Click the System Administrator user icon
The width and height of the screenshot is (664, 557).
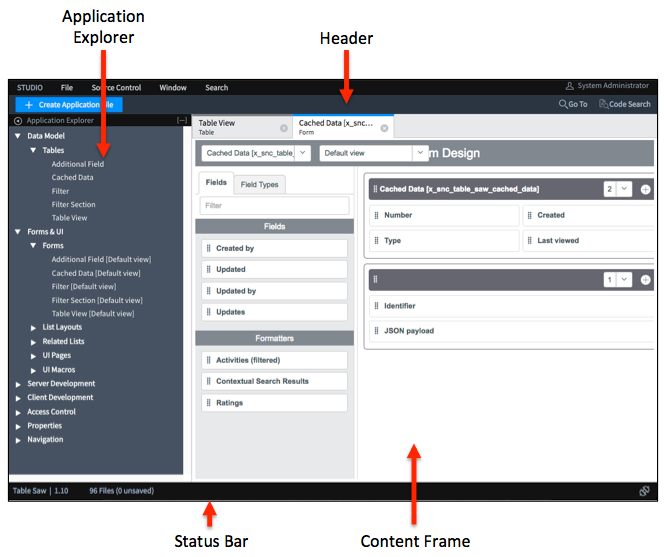click(x=570, y=87)
